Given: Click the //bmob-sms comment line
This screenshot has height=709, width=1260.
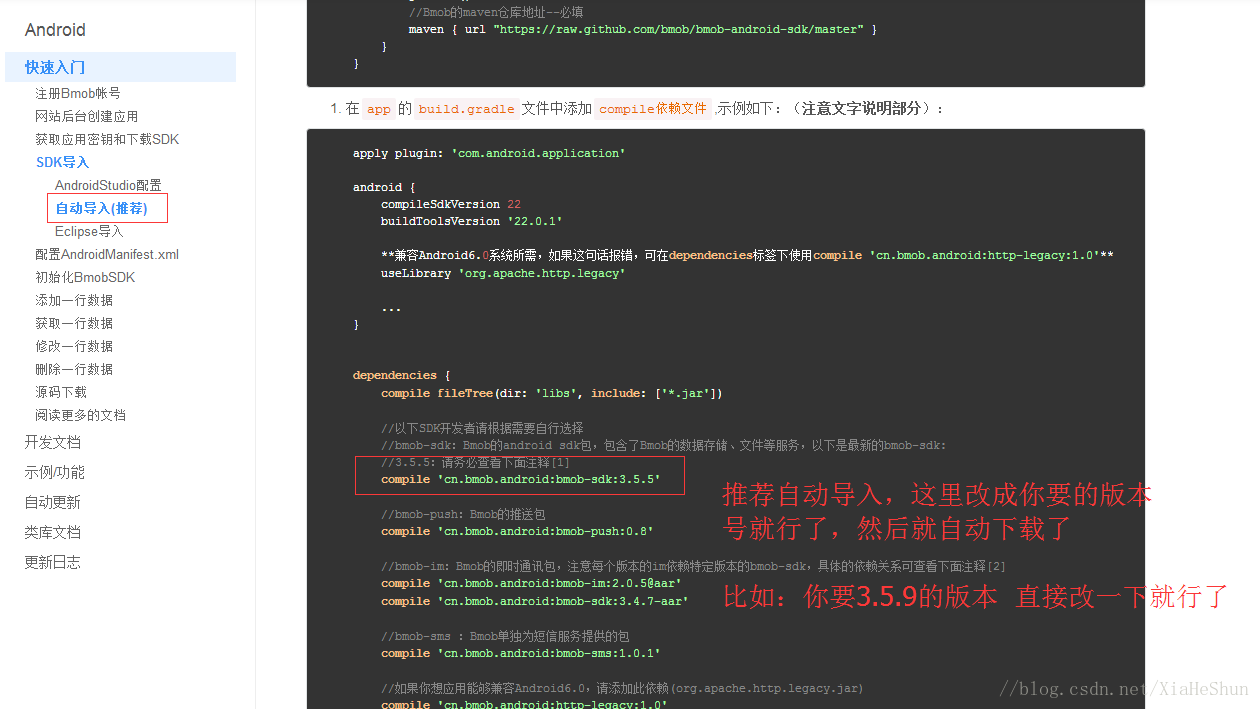Looking at the screenshot, I should pyautogui.click(x=505, y=636).
